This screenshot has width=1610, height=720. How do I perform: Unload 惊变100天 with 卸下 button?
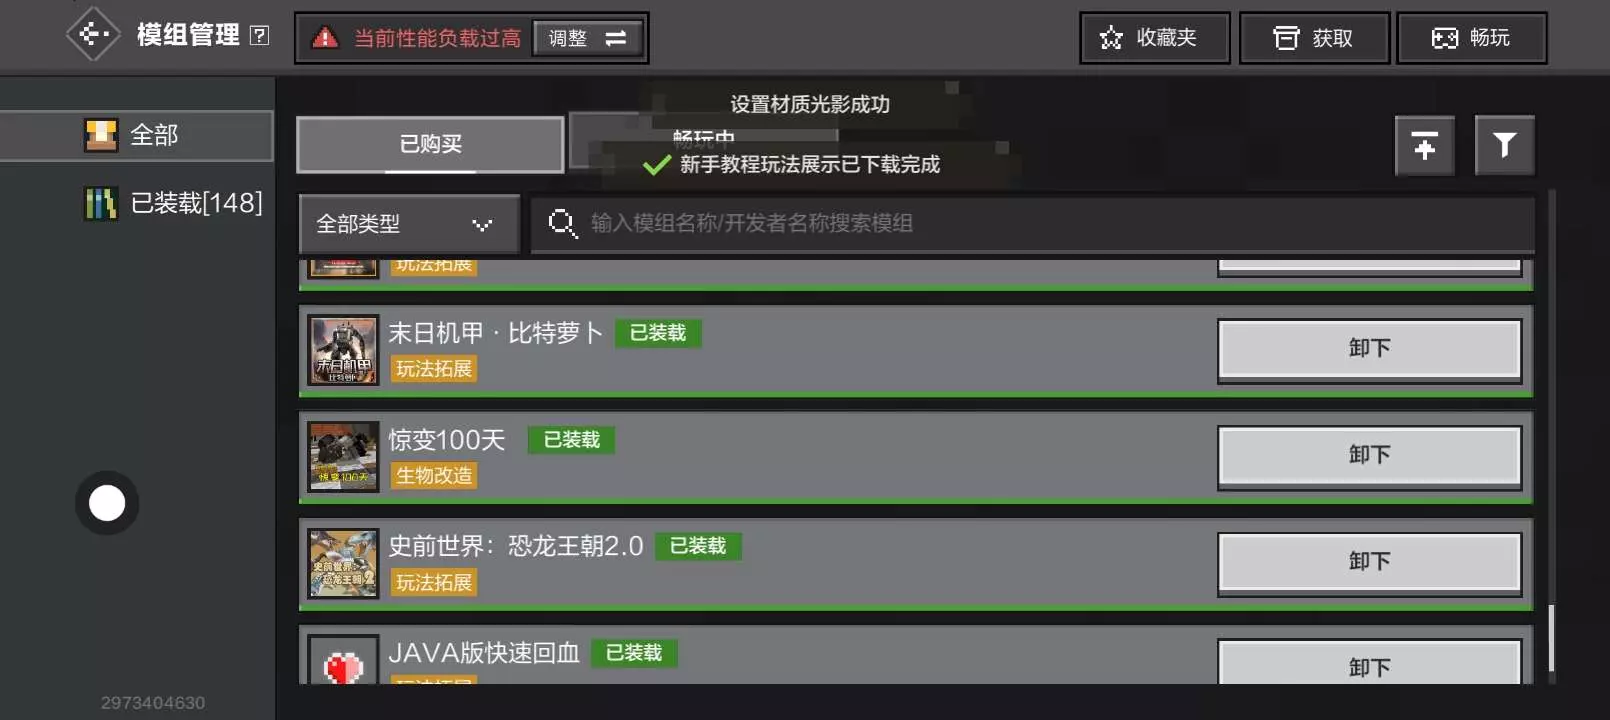(x=1369, y=456)
